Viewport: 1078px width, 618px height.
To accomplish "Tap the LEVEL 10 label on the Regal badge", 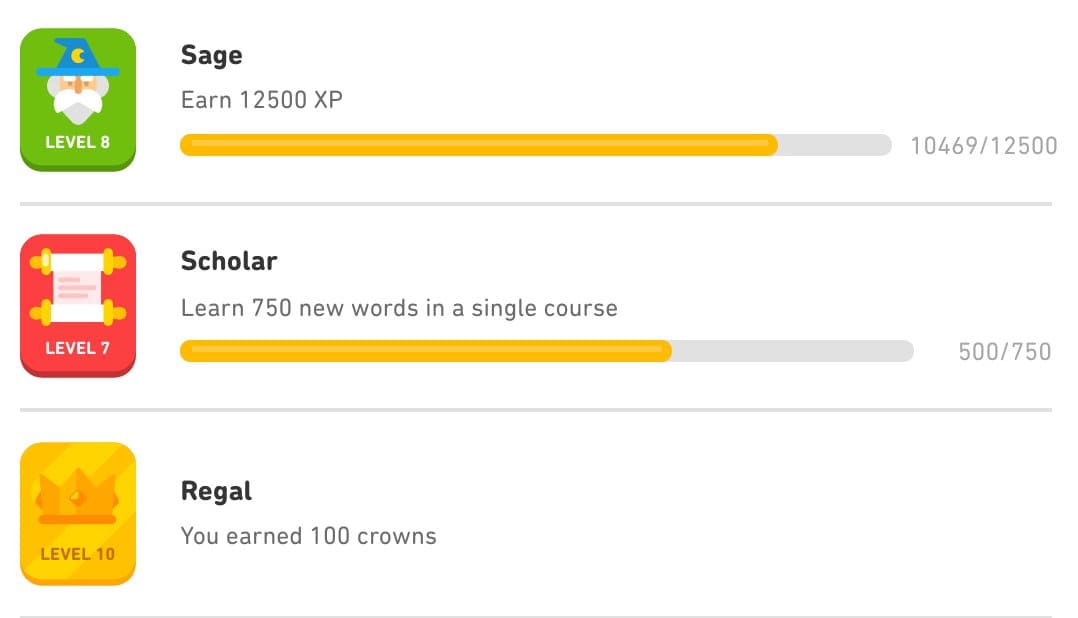I will point(78,554).
